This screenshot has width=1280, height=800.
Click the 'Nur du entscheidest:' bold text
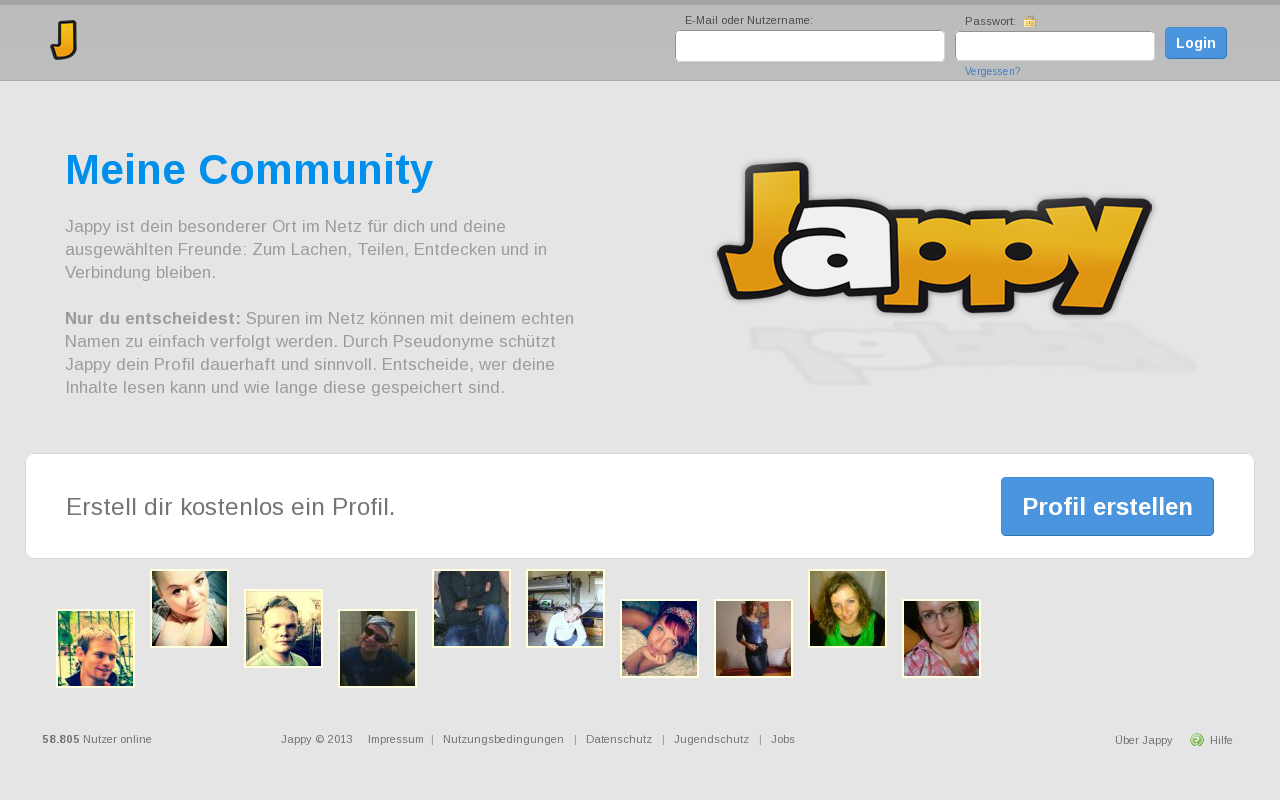click(x=153, y=318)
